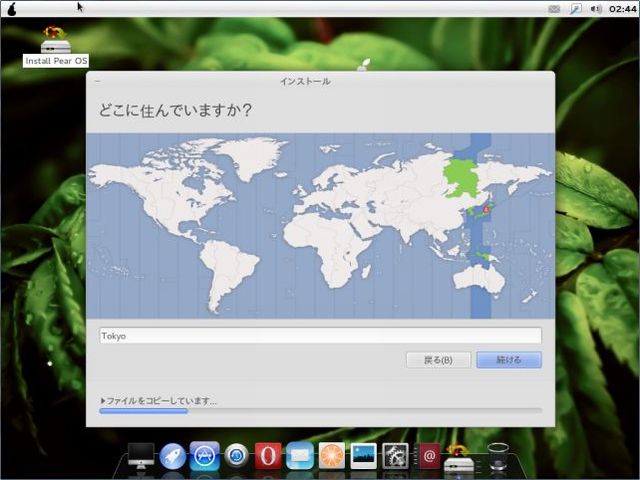The image size is (640, 480).
Task: Open the trash can in dock
Action: (497, 457)
